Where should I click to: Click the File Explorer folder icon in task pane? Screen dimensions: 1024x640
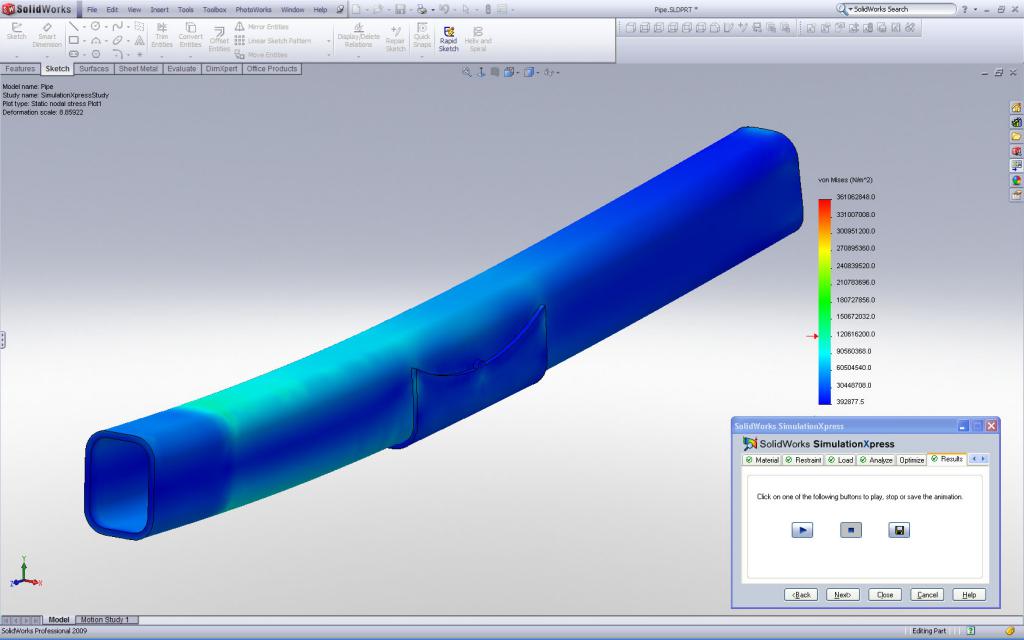[x=1016, y=136]
